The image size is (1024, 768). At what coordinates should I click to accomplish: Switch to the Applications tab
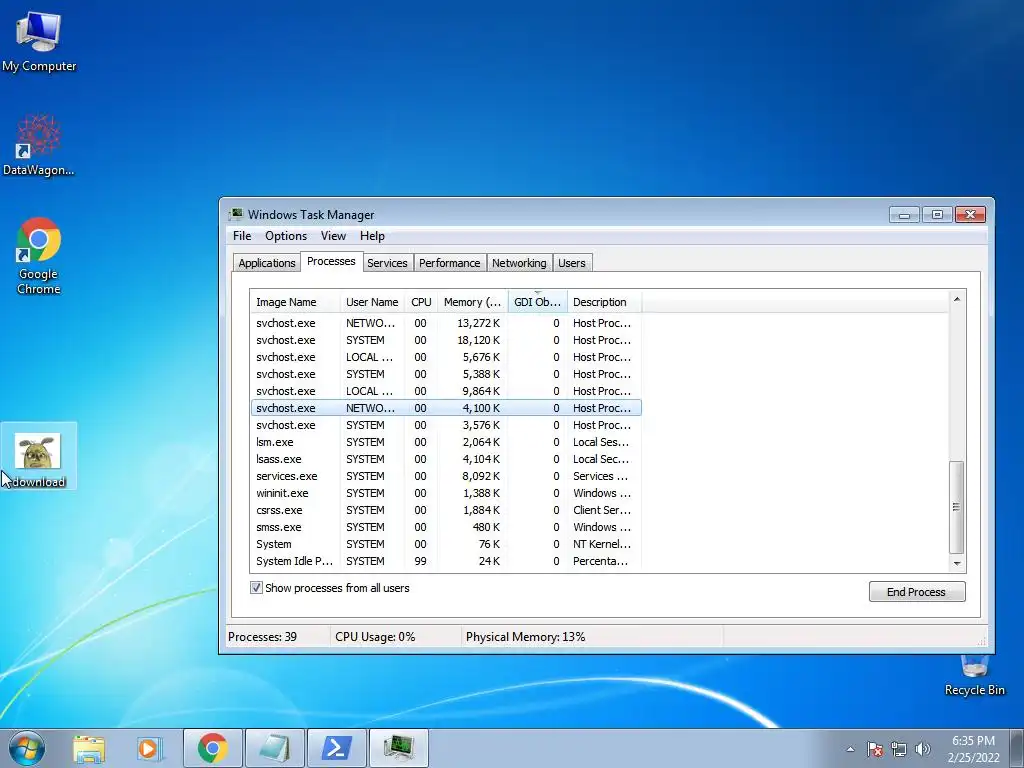266,263
